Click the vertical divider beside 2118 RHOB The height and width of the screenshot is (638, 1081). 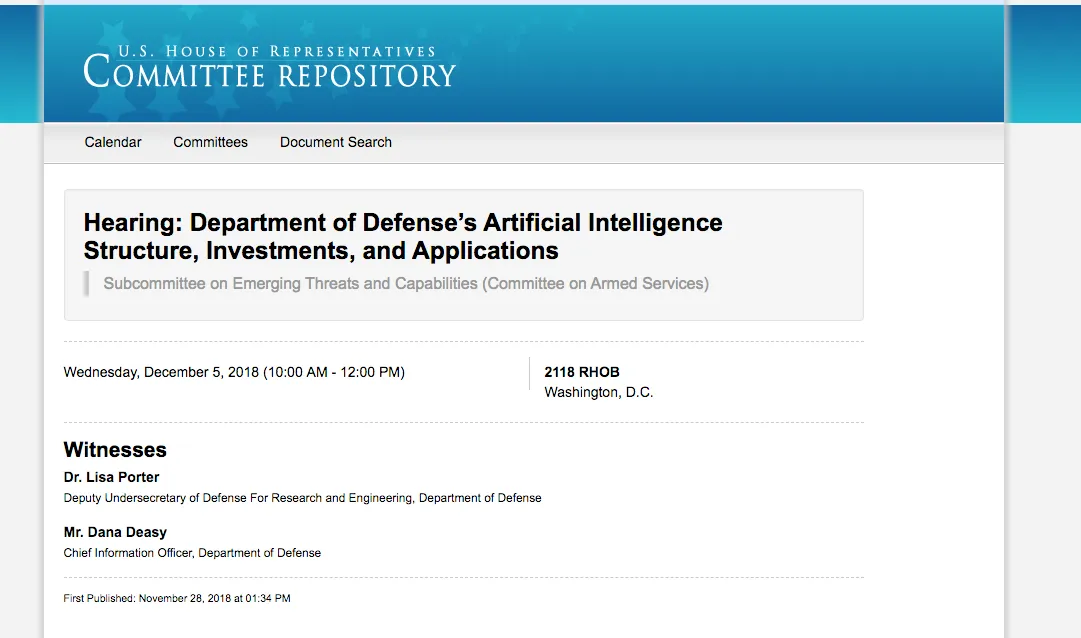coord(529,373)
